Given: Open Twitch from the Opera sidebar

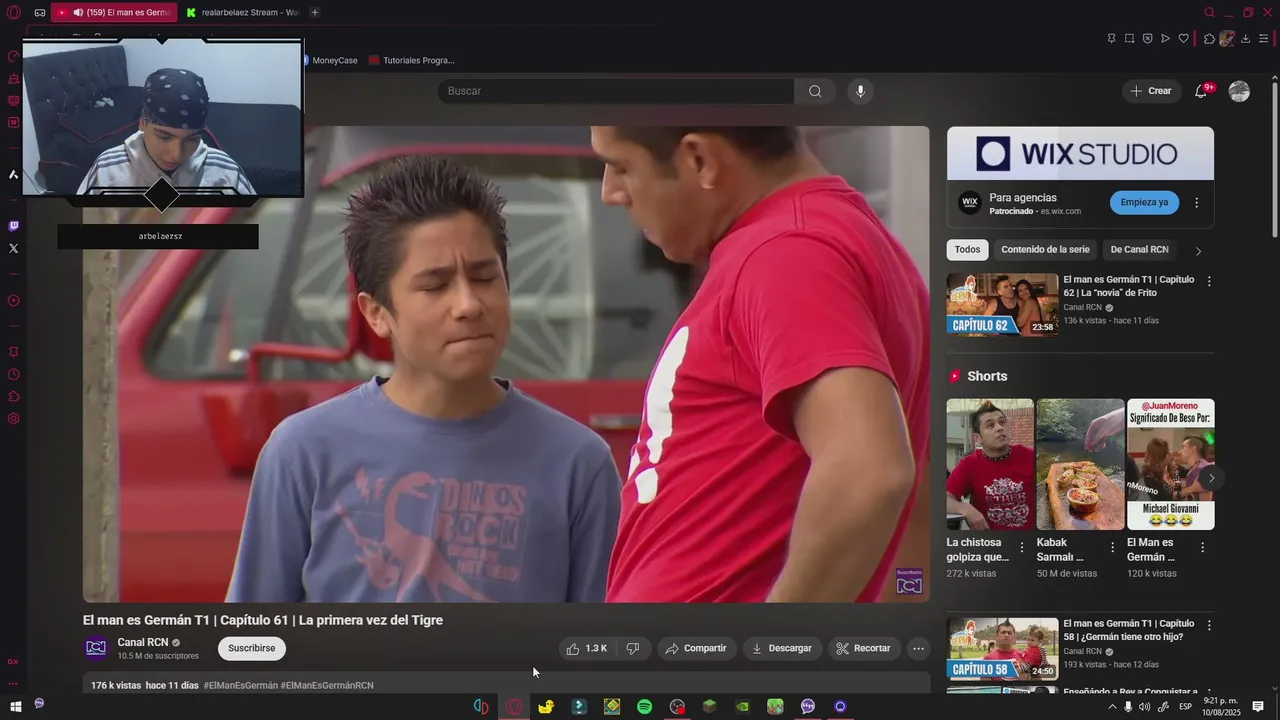Looking at the screenshot, I should tap(13, 226).
